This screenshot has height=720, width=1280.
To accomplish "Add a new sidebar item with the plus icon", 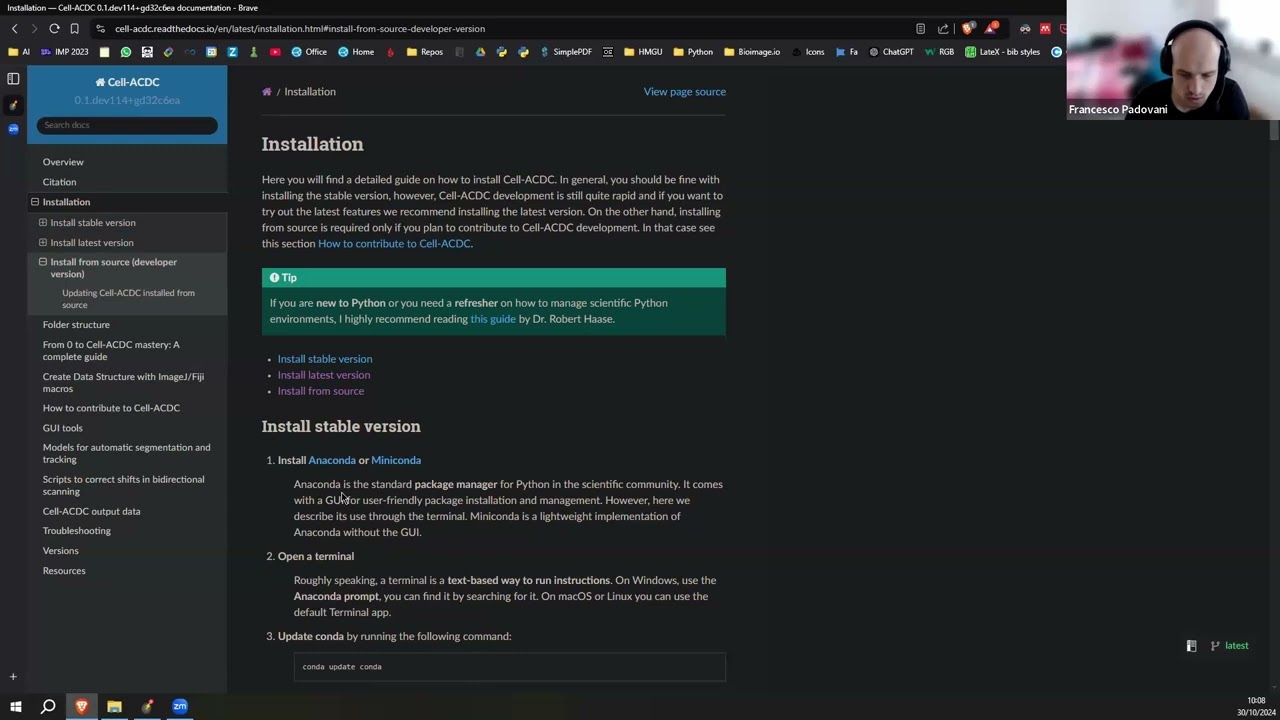I will (13, 677).
